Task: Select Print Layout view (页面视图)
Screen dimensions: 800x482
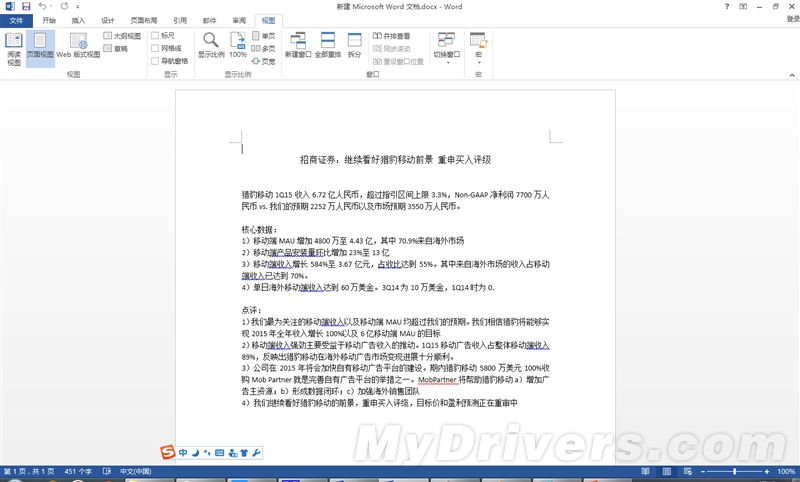Action: (x=40, y=48)
